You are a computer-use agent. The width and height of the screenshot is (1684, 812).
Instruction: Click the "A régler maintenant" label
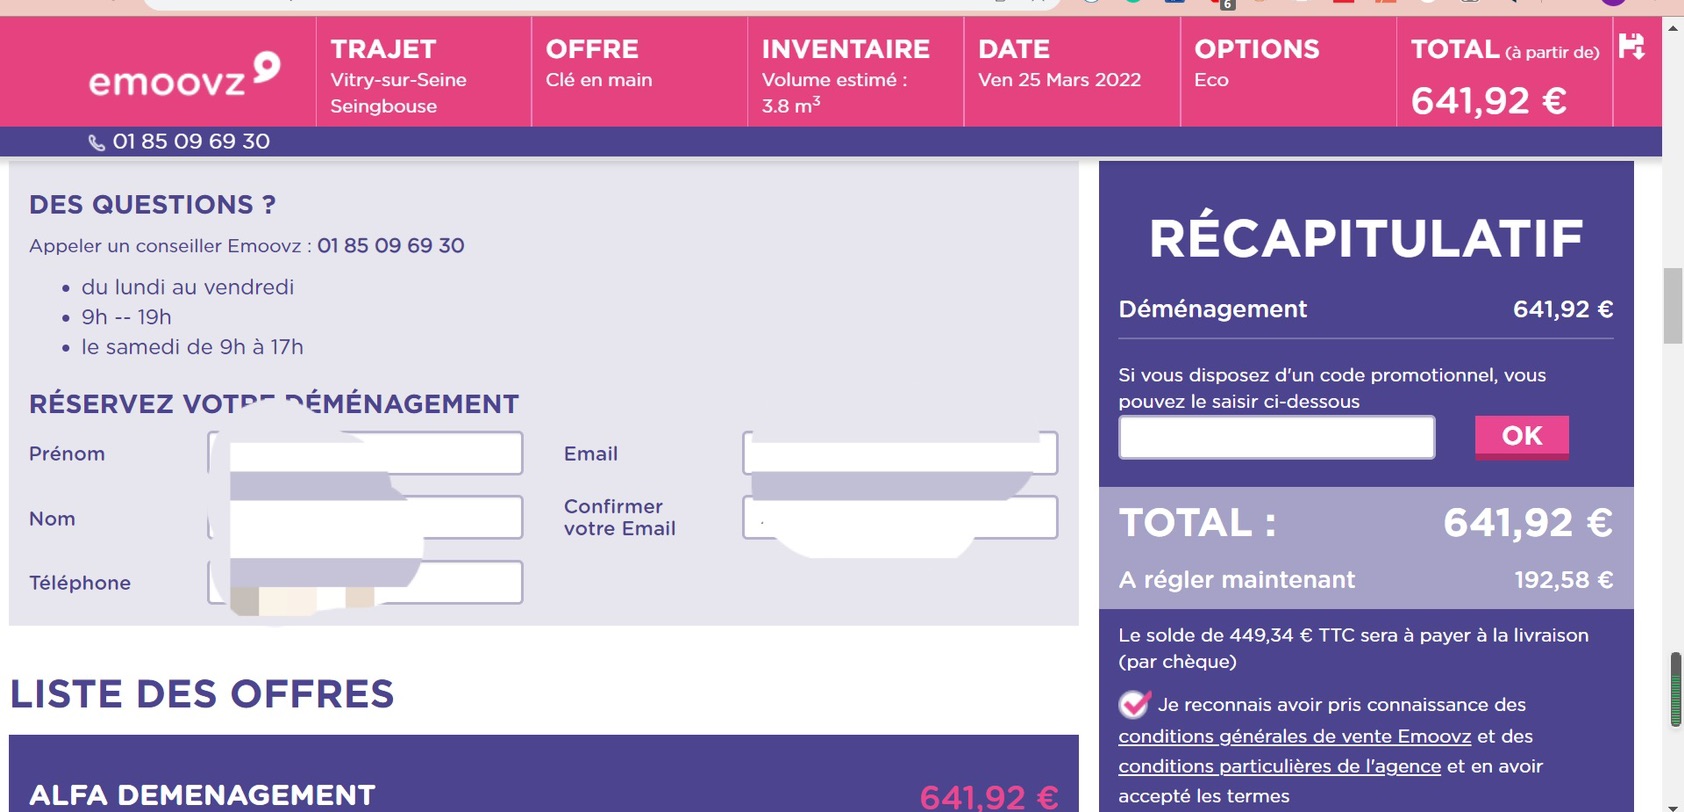[1237, 580]
